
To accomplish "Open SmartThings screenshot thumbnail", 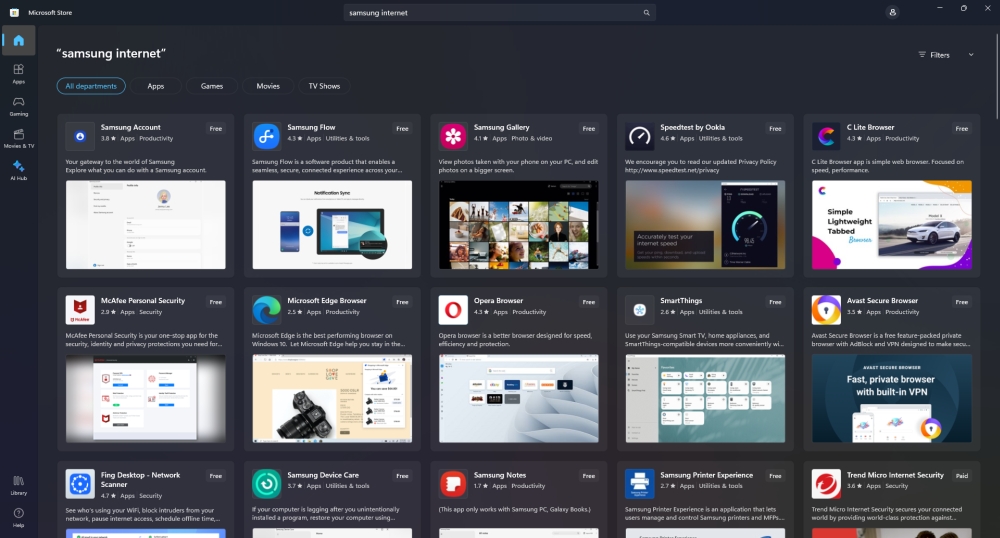I will pos(705,398).
